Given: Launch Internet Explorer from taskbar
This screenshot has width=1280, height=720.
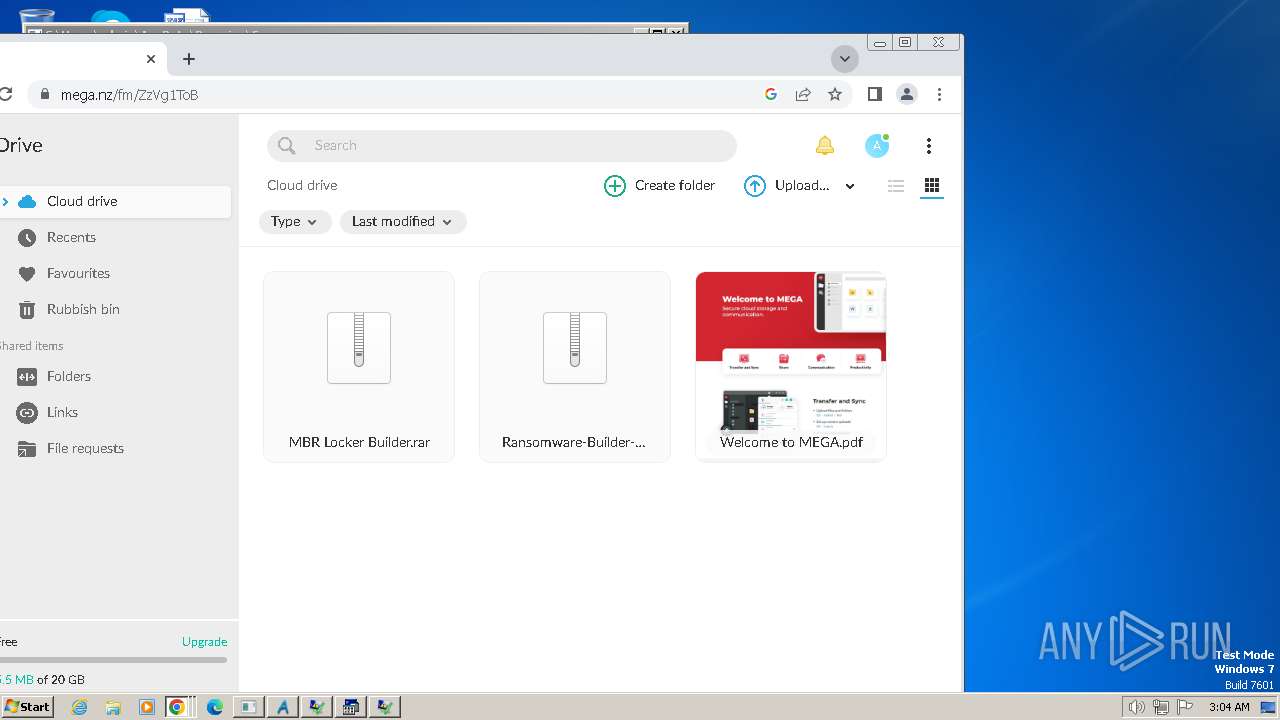Looking at the screenshot, I should pyautogui.click(x=80, y=707).
